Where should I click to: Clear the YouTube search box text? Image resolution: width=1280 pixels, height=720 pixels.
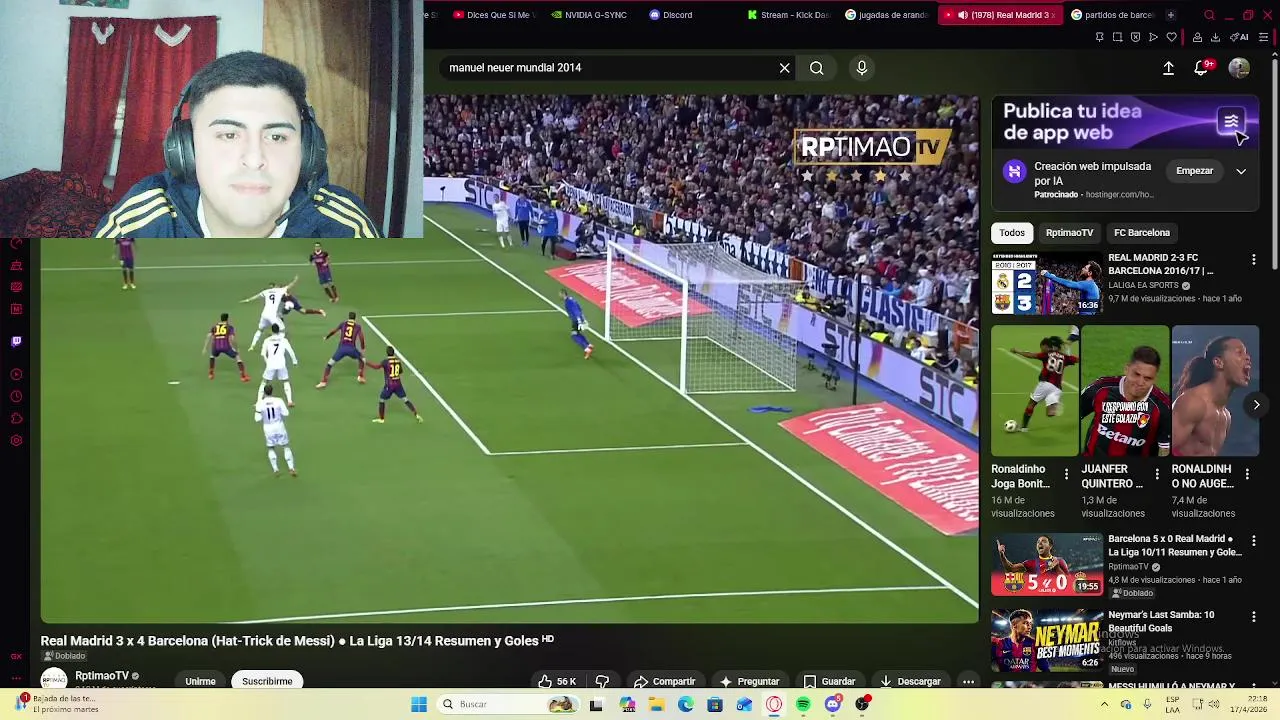tap(785, 68)
